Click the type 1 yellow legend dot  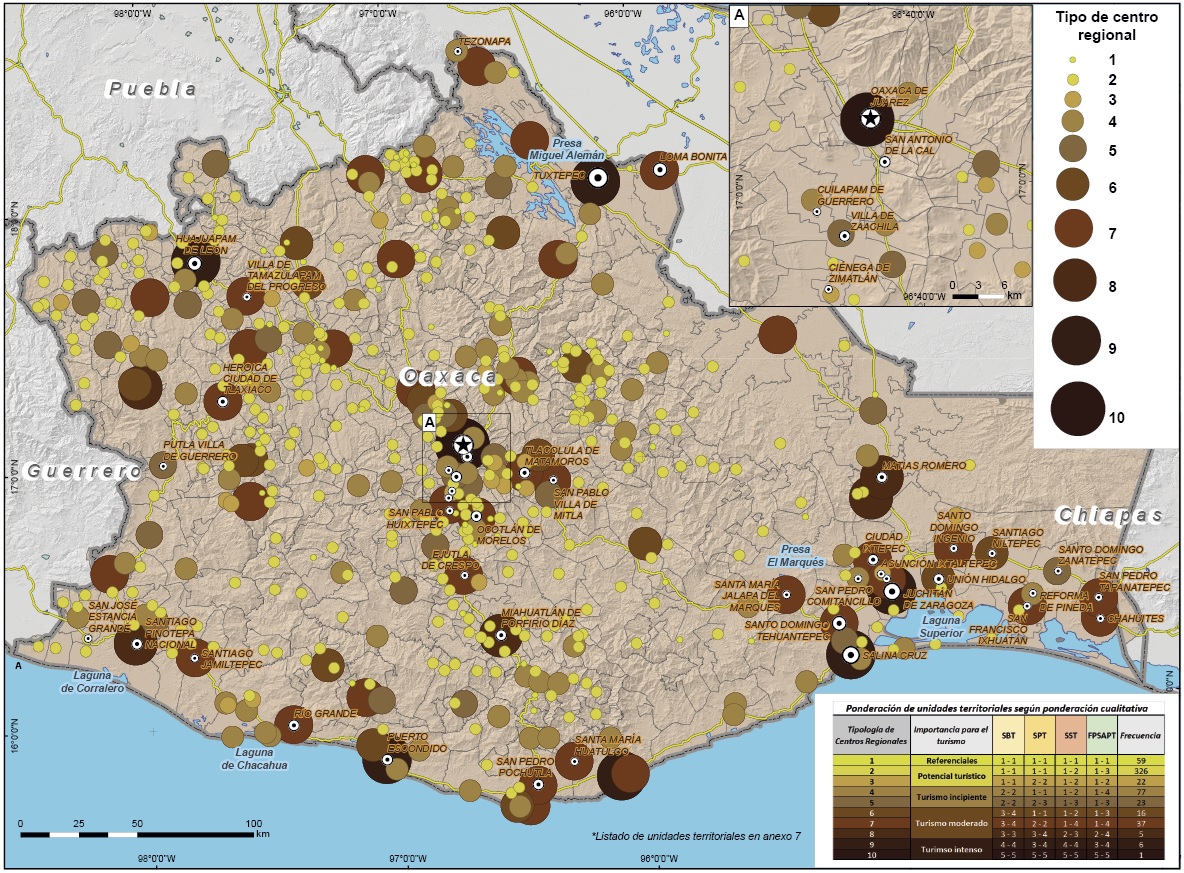(1071, 60)
